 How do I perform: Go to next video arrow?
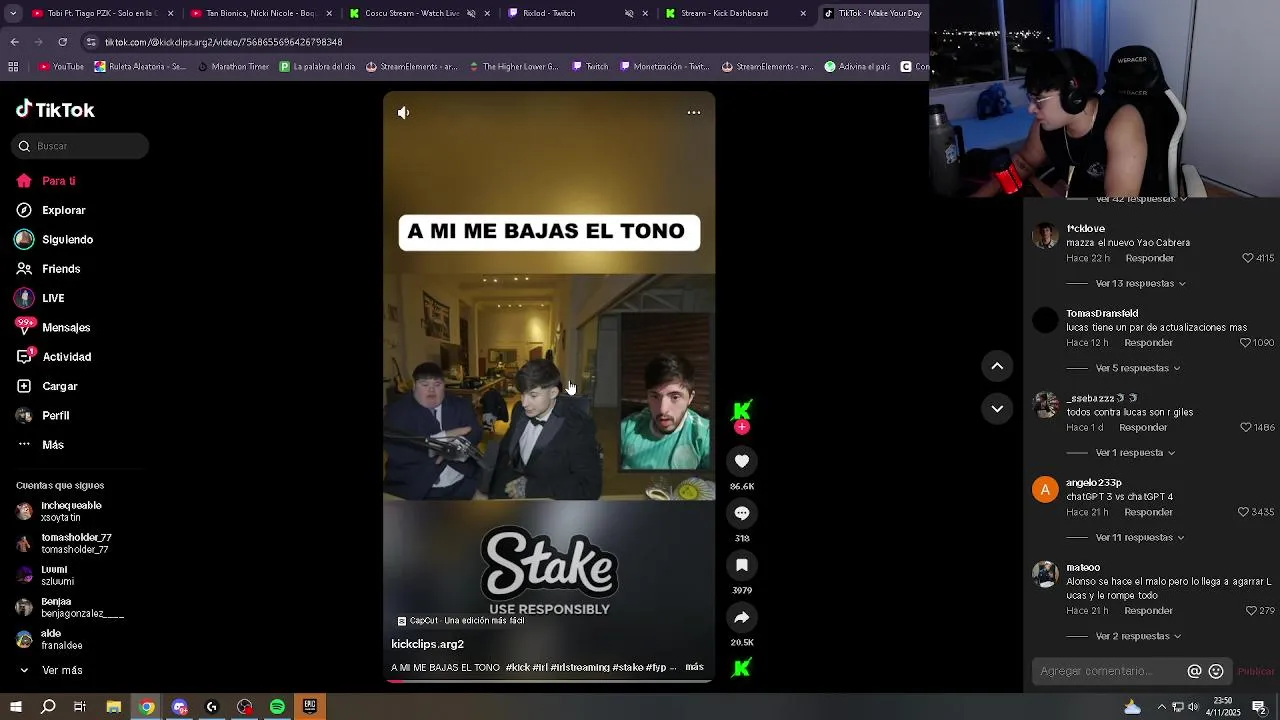click(x=997, y=408)
